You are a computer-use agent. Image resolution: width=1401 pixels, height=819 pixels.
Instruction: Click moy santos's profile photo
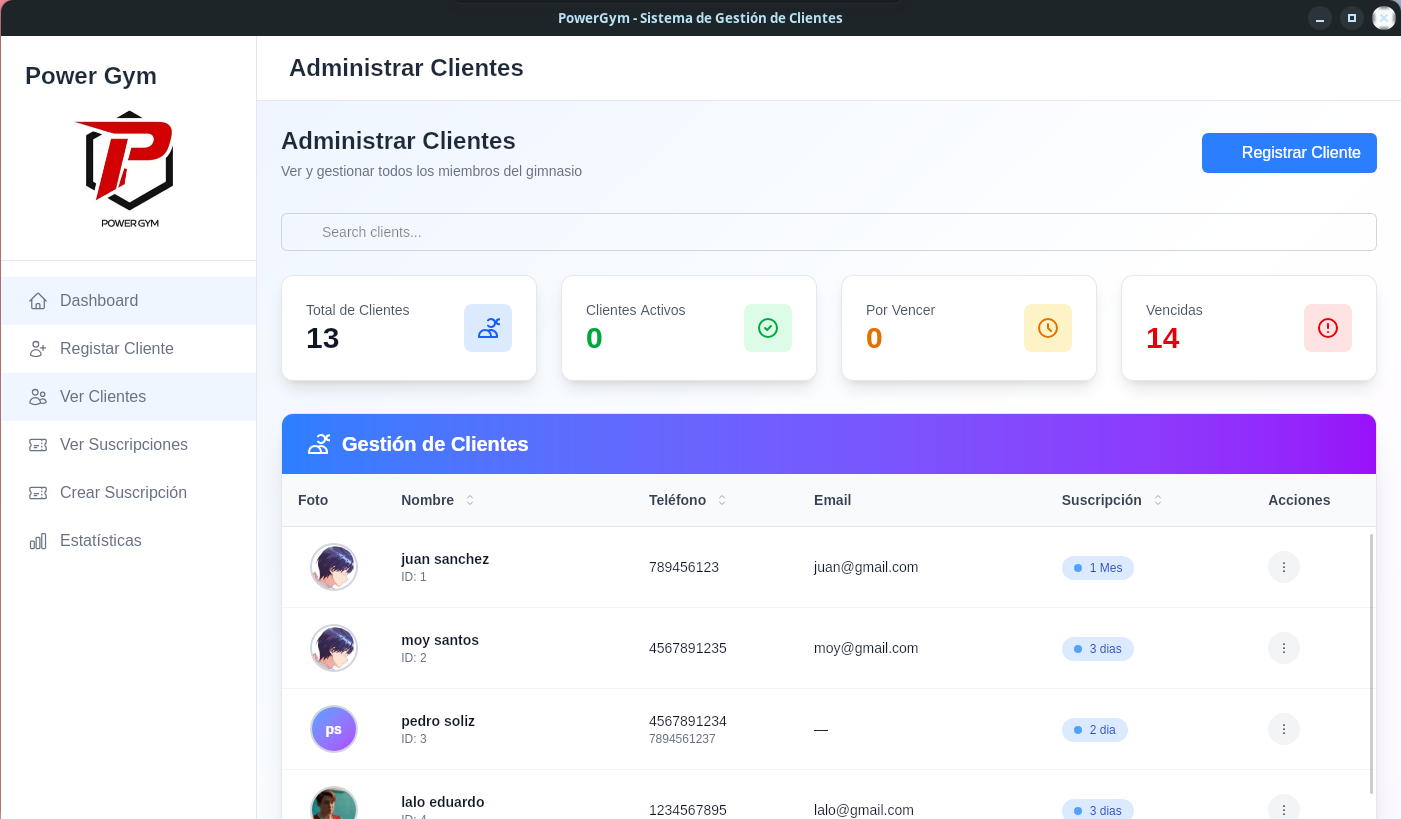click(x=334, y=648)
